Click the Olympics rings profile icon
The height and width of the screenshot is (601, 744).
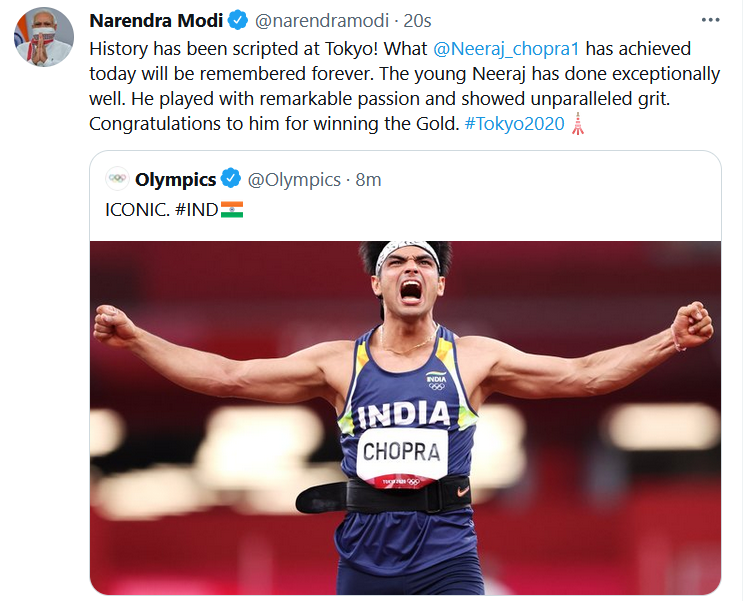[117, 180]
